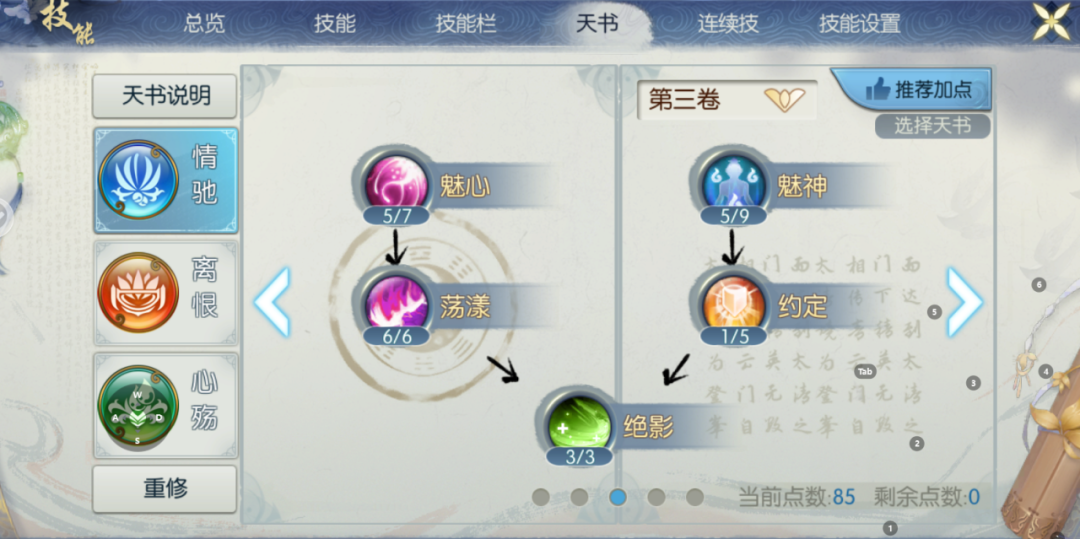Image resolution: width=1080 pixels, height=539 pixels.
Task: Open the 第三卷 volume dropdown
Action: pos(727,101)
